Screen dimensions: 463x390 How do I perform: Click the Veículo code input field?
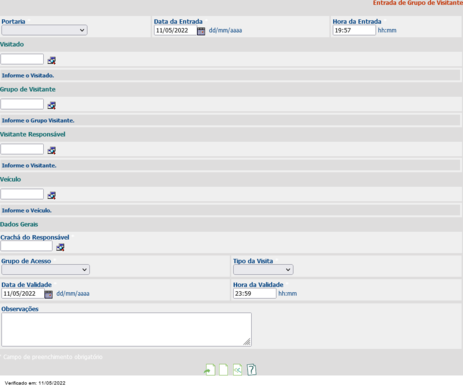pos(22,194)
